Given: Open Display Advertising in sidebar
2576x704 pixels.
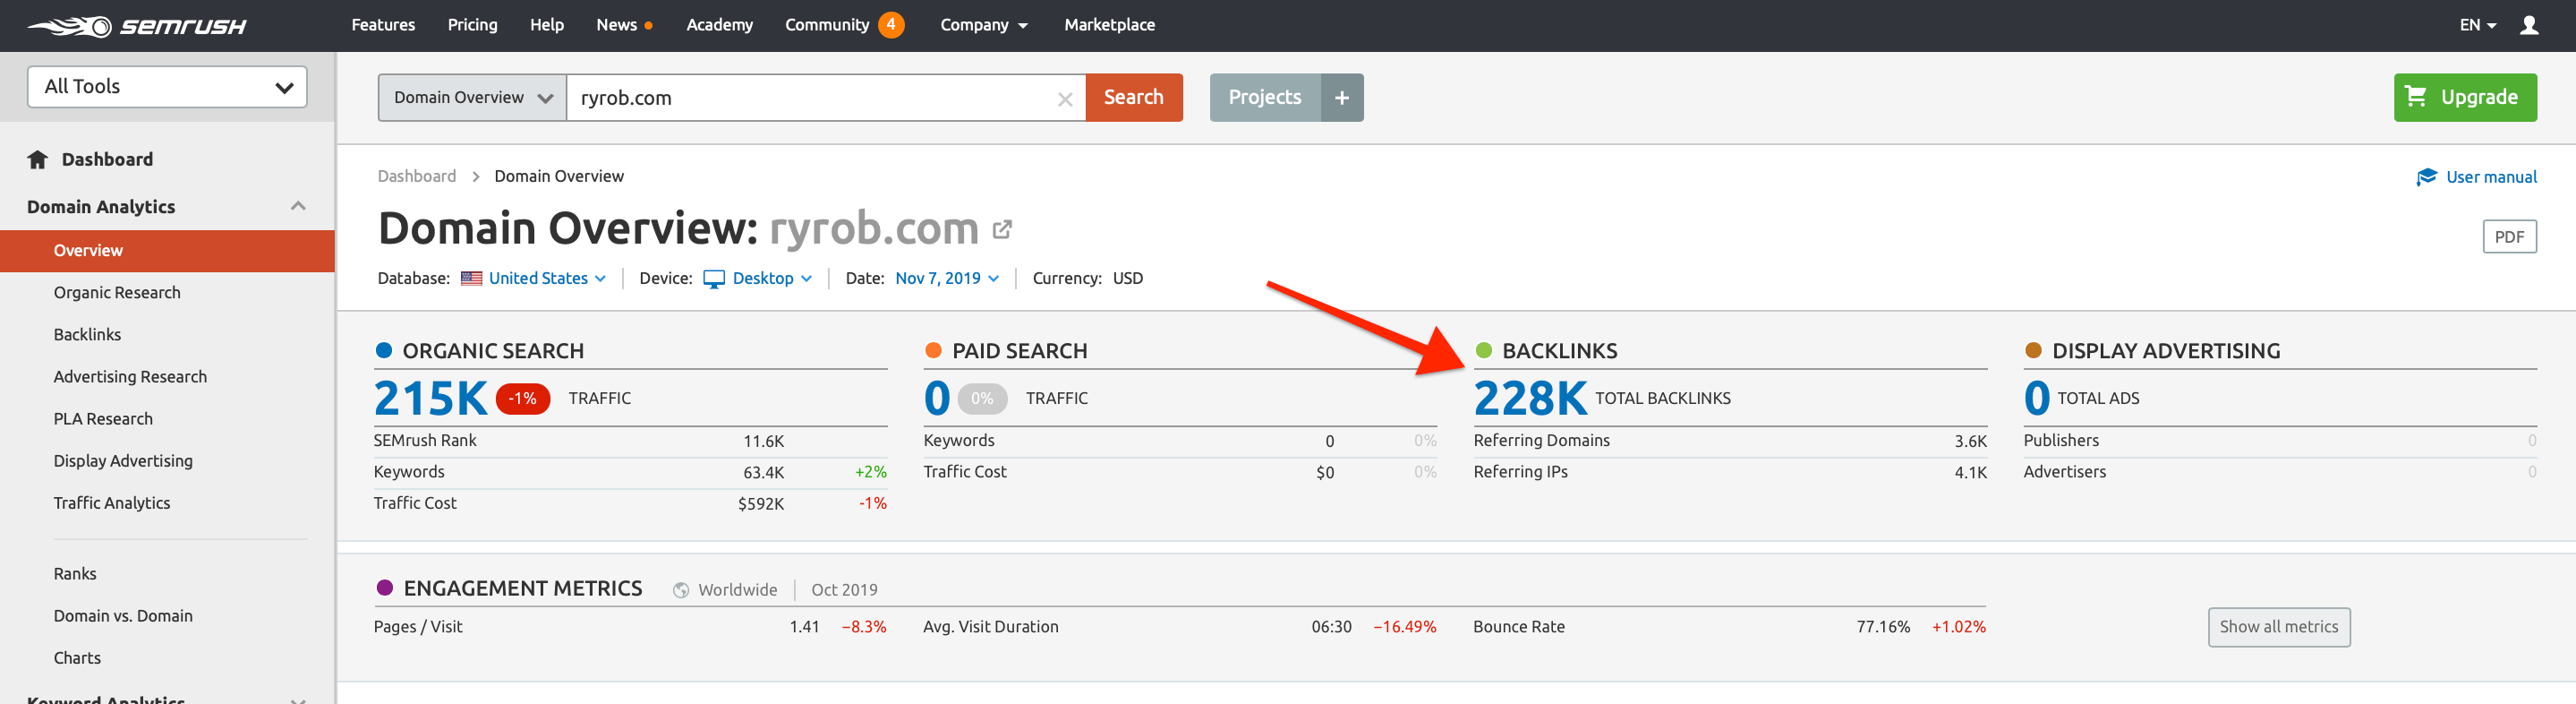Looking at the screenshot, I should pos(123,461).
